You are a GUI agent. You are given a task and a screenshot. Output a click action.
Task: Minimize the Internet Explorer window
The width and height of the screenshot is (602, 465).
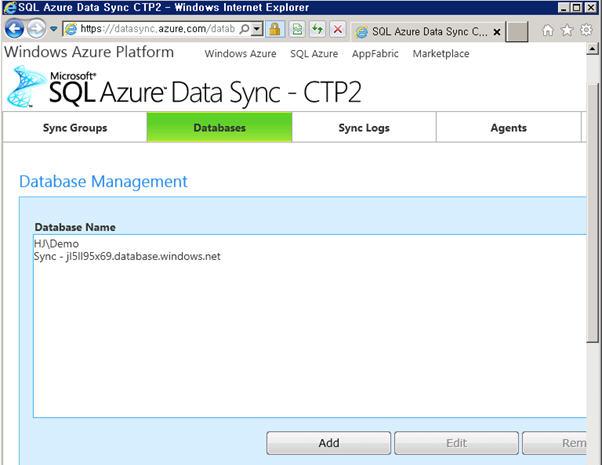pos(564,7)
